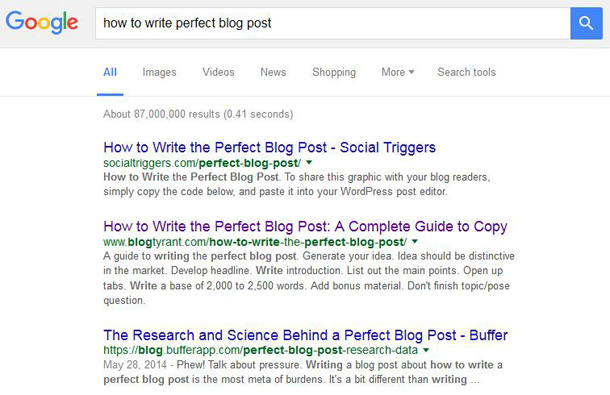Expand the arrow next to bufferapp.com URL
The image size is (610, 395).
tap(426, 350)
